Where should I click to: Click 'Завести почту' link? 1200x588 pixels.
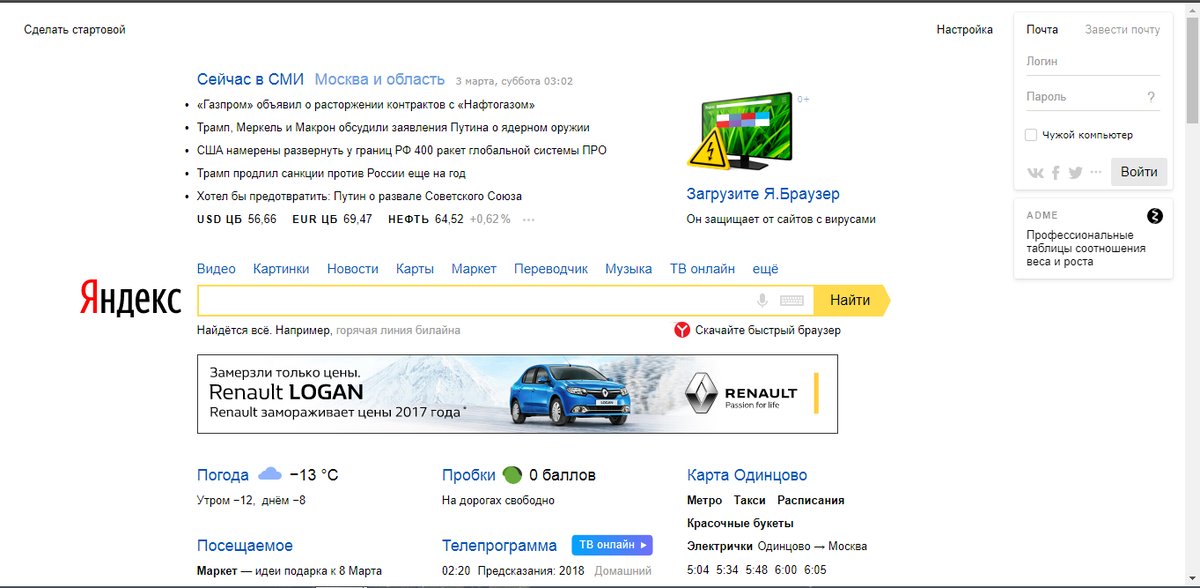pyautogui.click(x=1122, y=30)
